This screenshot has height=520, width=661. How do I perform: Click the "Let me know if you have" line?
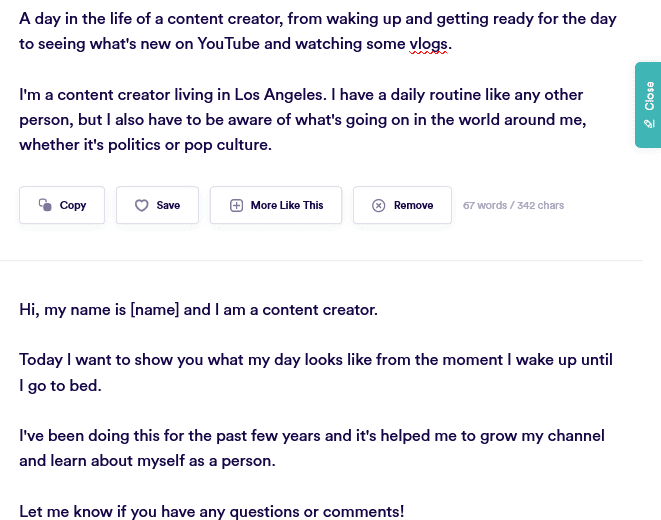(x=211, y=511)
